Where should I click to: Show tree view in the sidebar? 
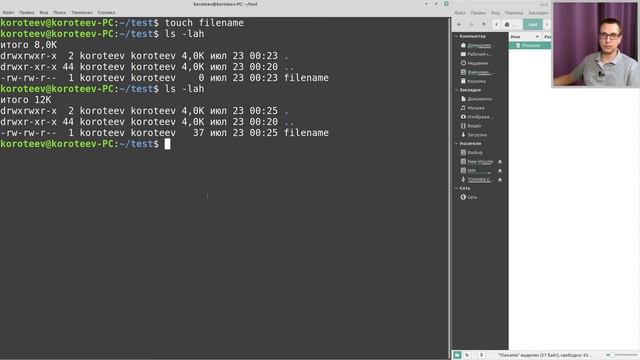coord(468,355)
